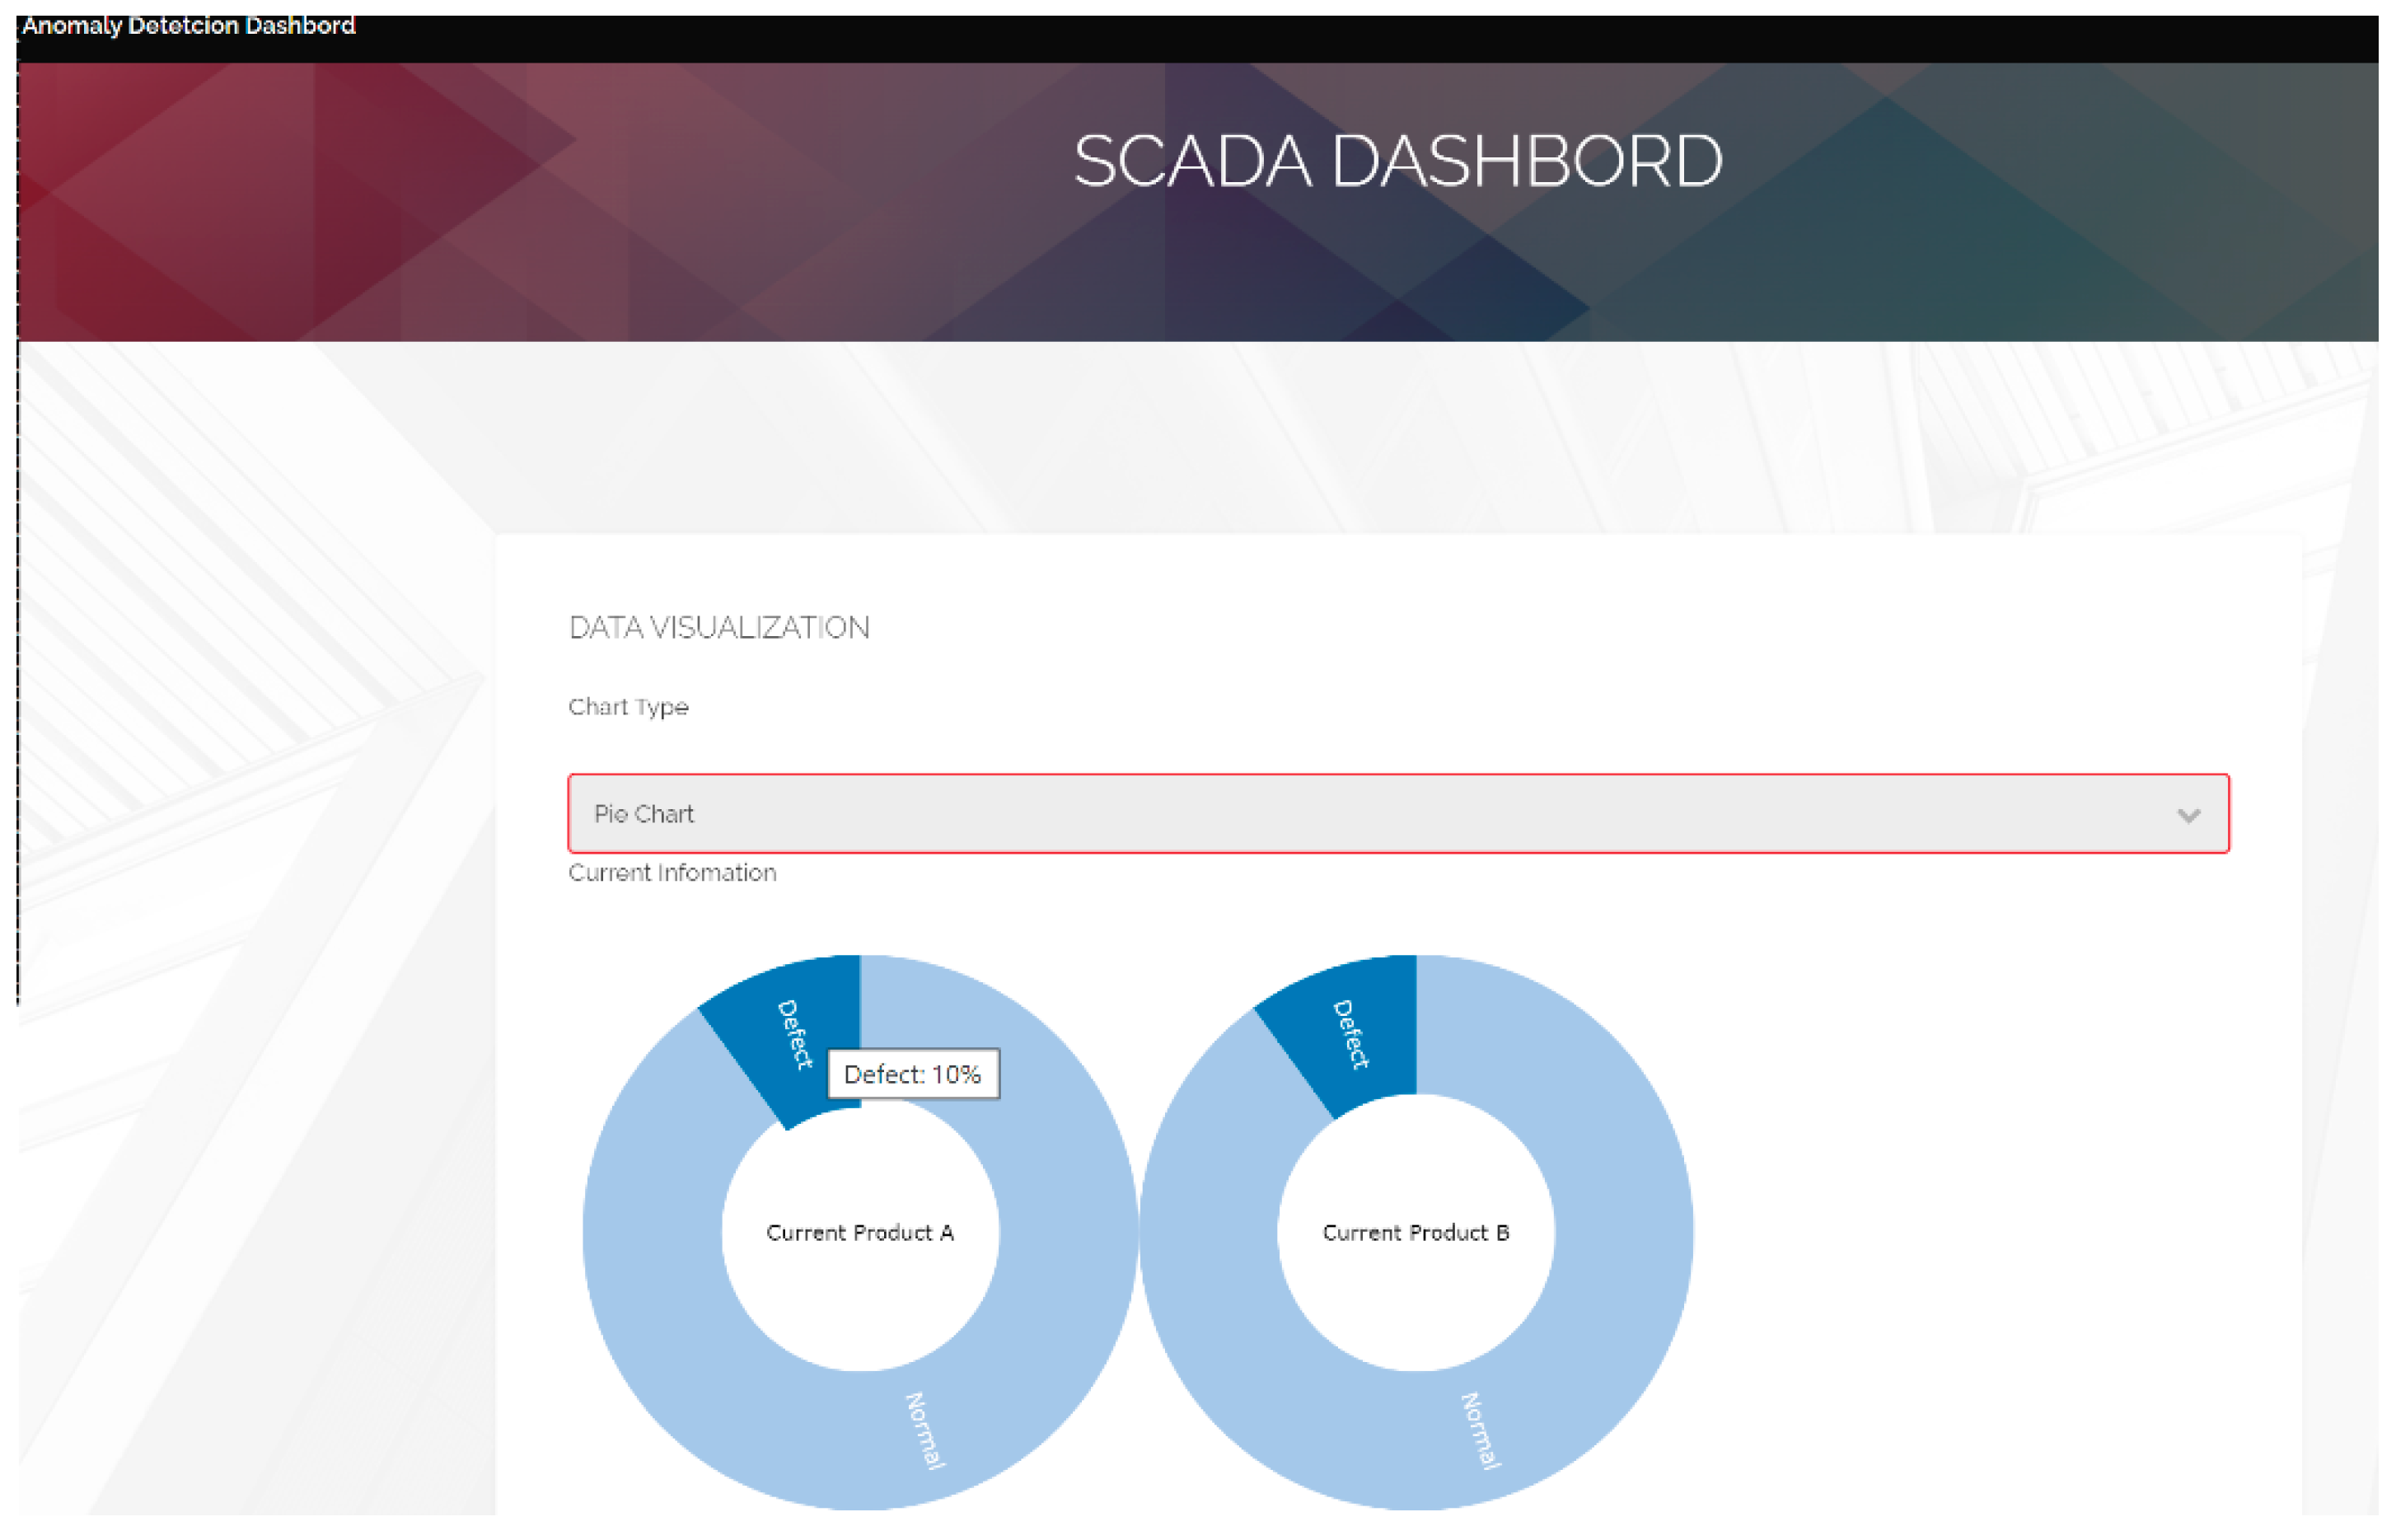Image resolution: width=2396 pixels, height=1540 pixels.
Task: Click the Current Infomation label text
Action: (x=672, y=873)
